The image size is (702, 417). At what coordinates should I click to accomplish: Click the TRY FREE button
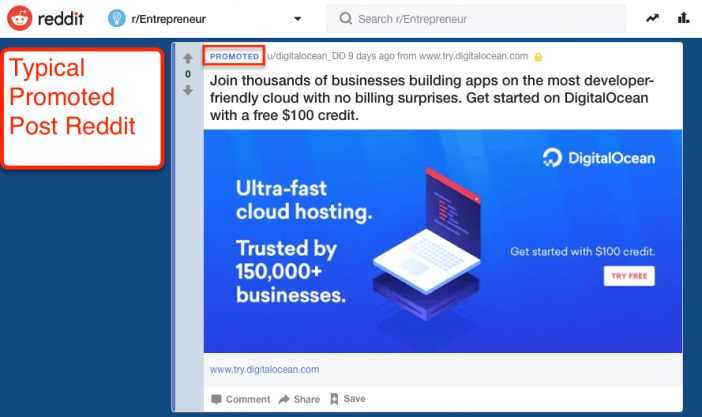(x=629, y=276)
